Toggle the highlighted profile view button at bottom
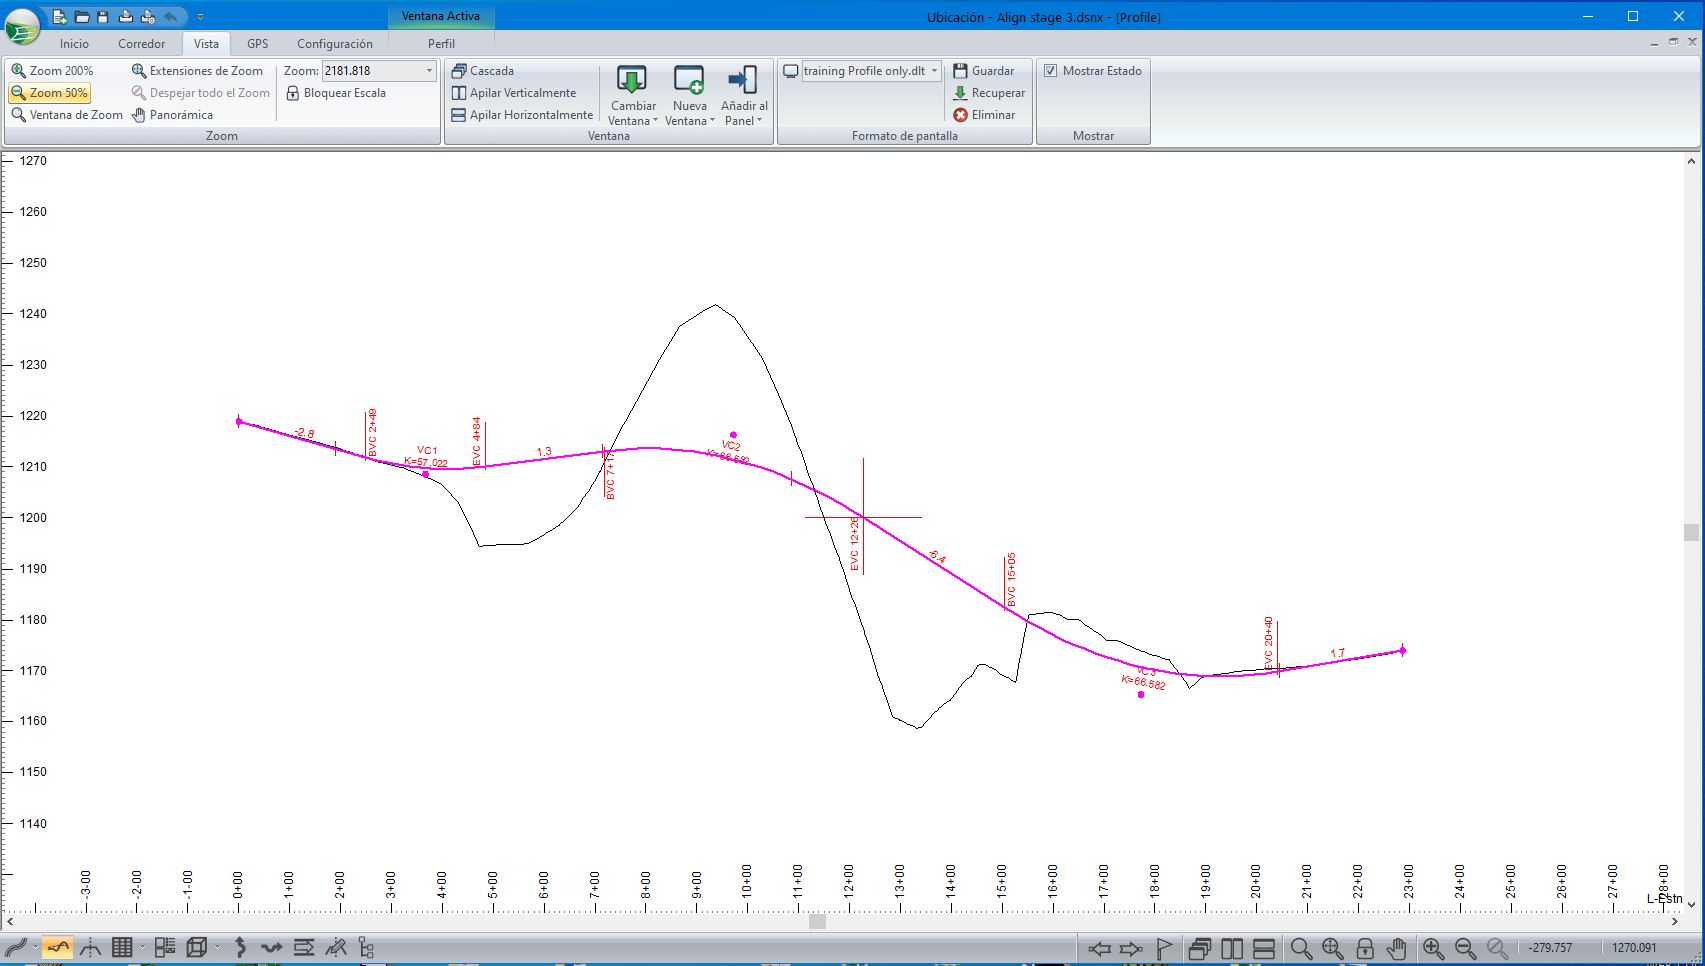Screen dimensions: 1705x966 [x=58, y=947]
